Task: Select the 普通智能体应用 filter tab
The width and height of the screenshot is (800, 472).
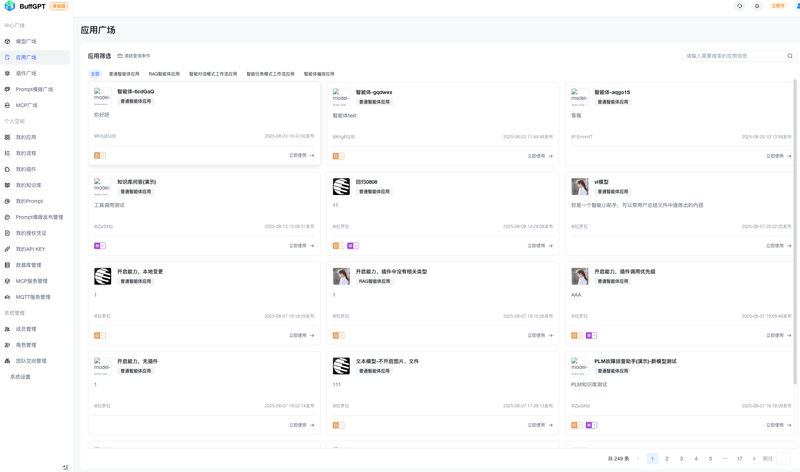Action: tap(124, 74)
